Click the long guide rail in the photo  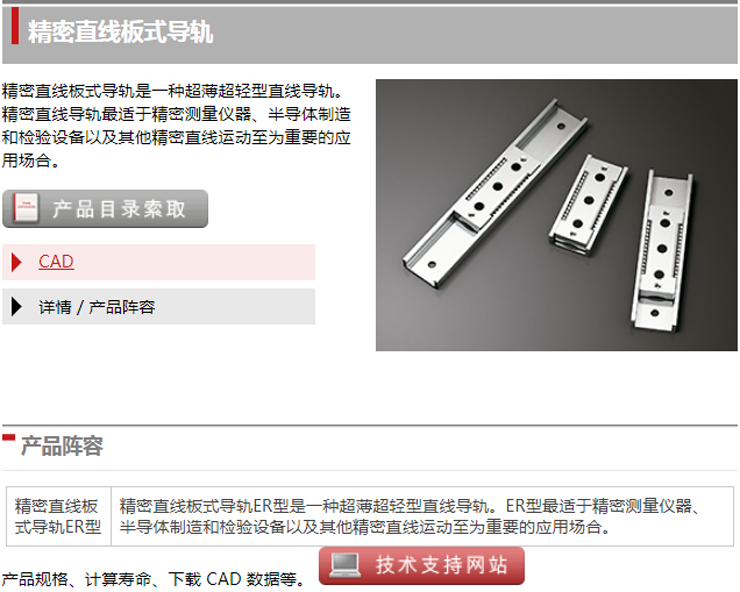pyautogui.click(x=495, y=193)
